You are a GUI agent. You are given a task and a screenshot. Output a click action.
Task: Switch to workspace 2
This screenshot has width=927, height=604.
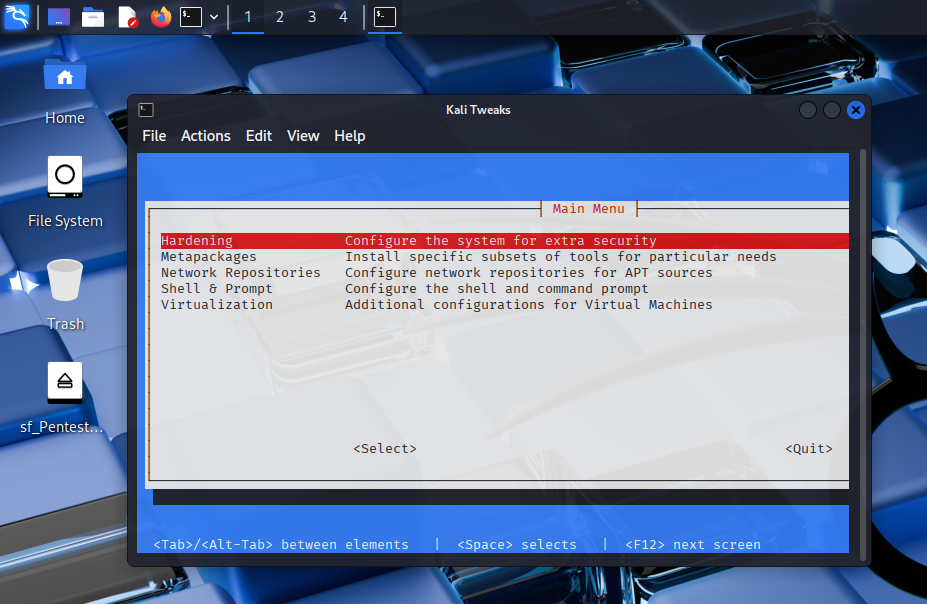[280, 17]
